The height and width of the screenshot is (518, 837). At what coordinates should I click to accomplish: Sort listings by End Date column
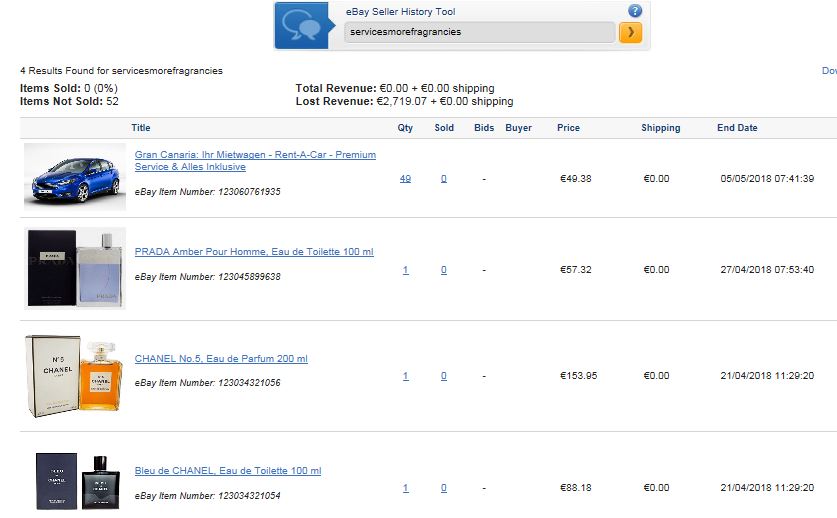(737, 128)
